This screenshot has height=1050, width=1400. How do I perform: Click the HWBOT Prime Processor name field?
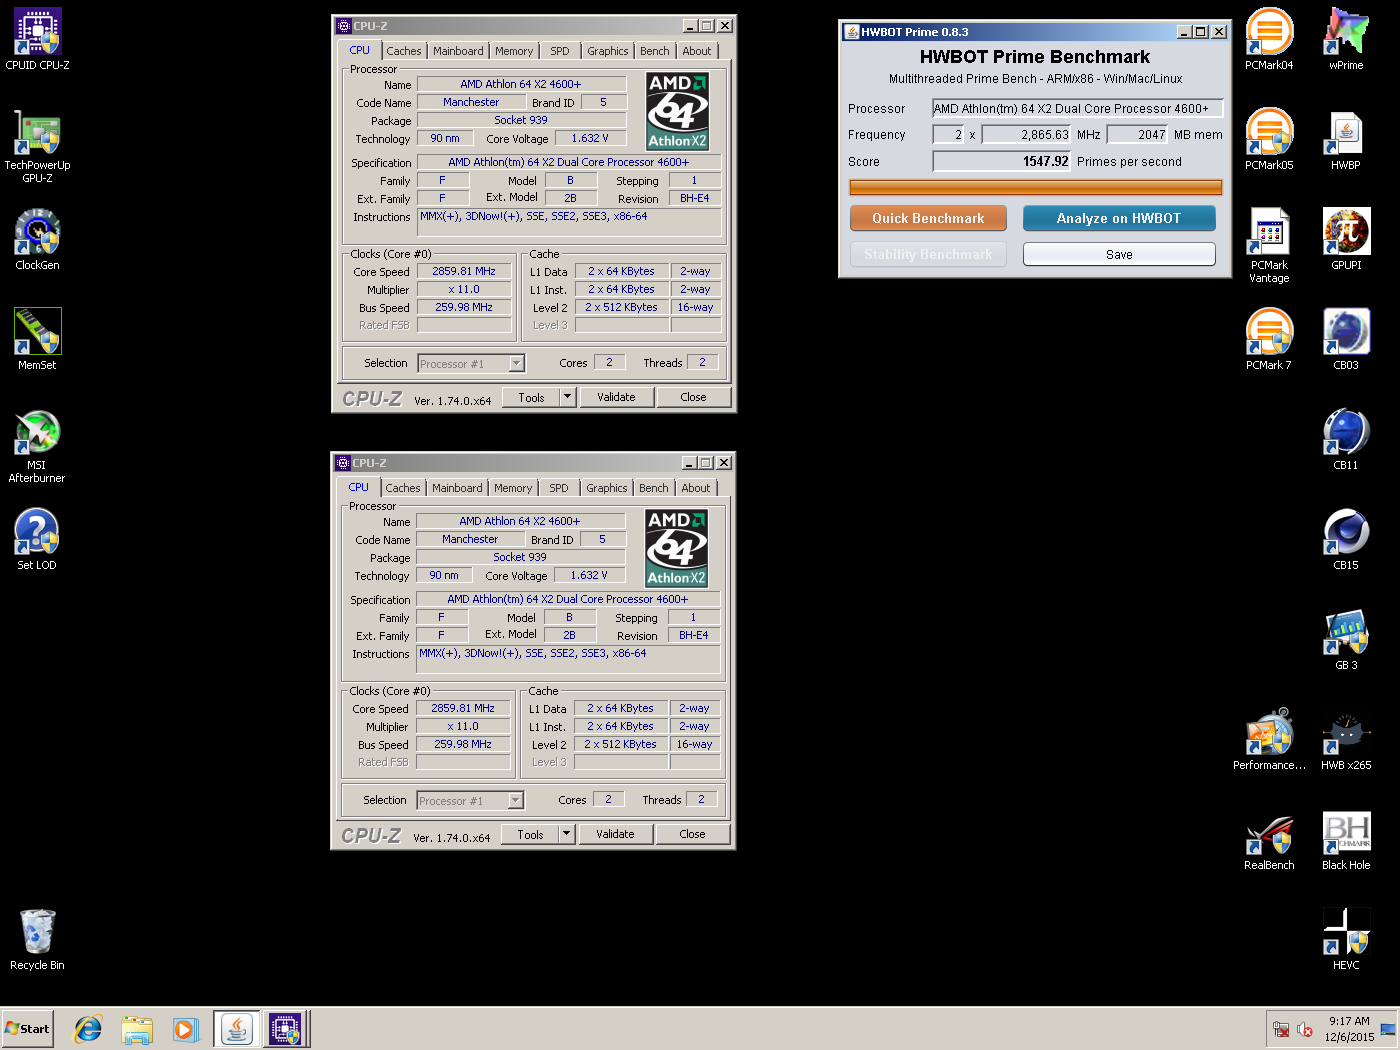(1077, 108)
